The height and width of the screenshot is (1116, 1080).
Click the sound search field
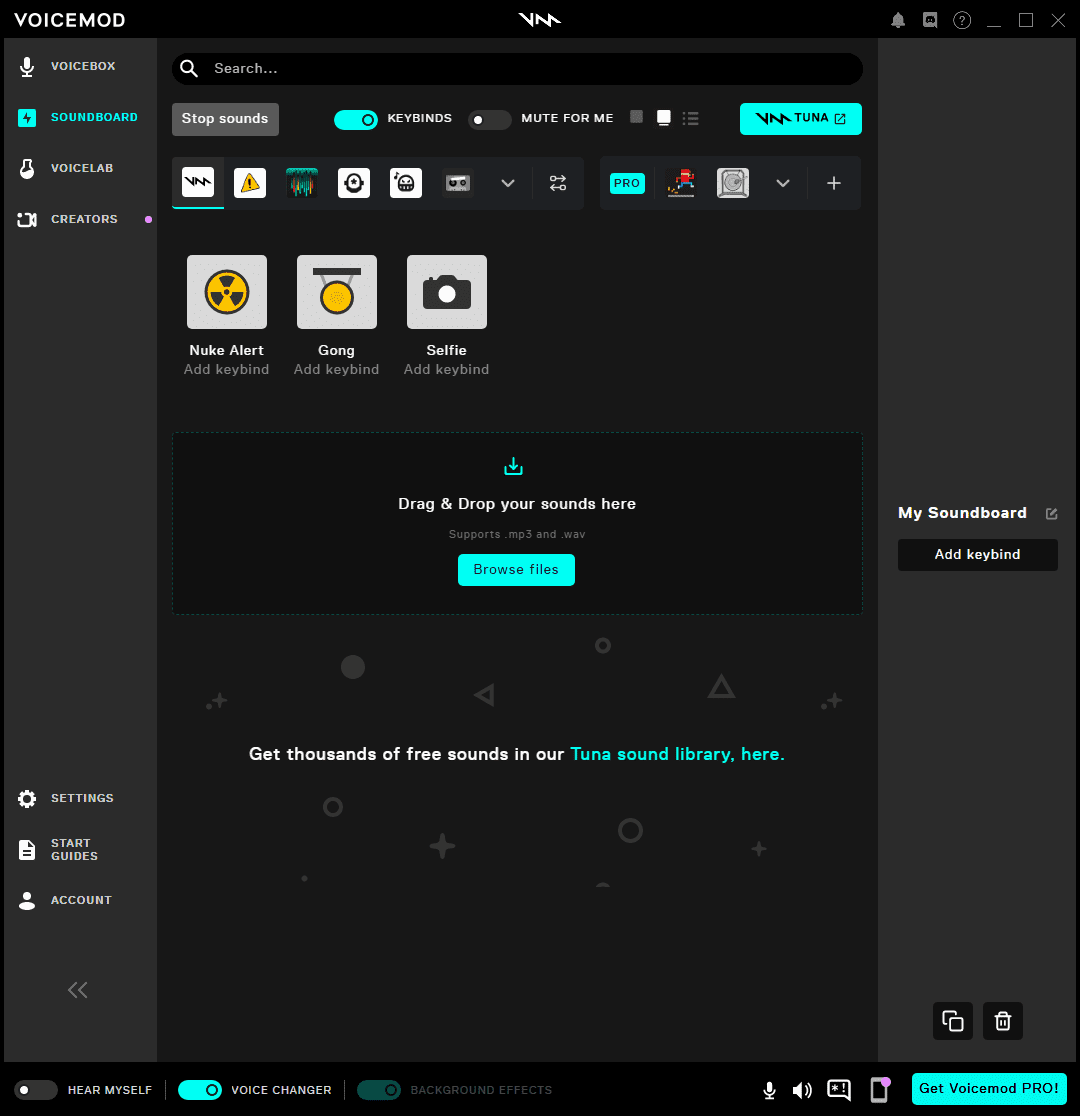(x=517, y=68)
